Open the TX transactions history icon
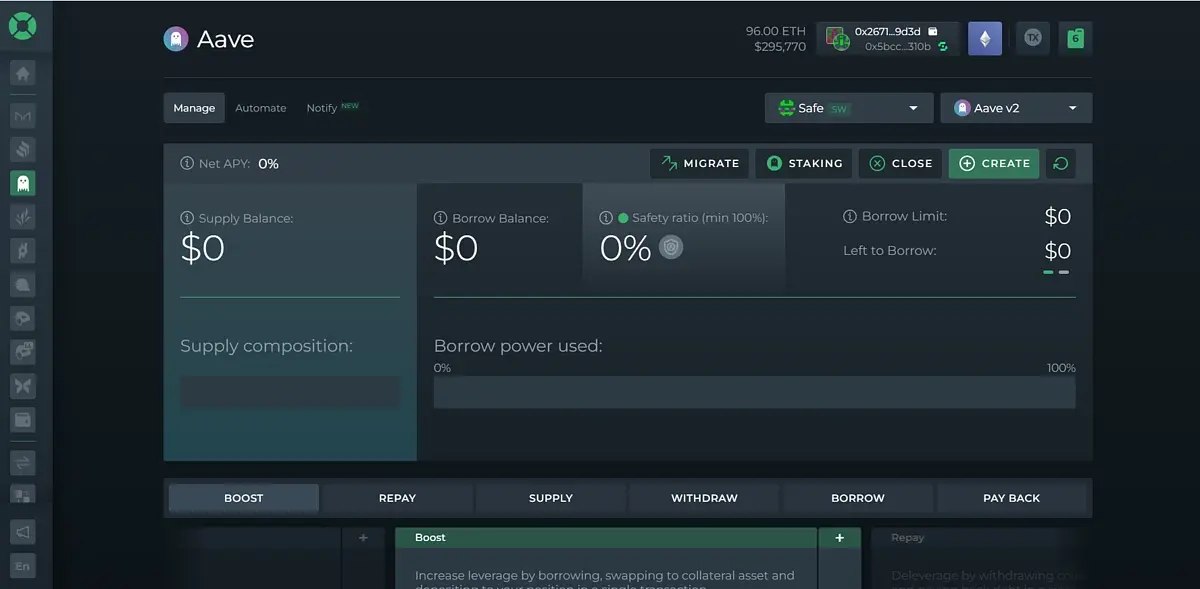This screenshot has height=589, width=1200. pos(1033,38)
